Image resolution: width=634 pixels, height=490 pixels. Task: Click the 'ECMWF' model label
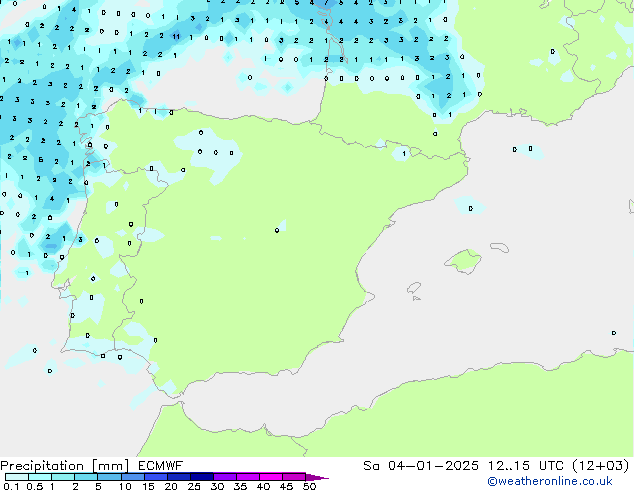(x=161, y=466)
